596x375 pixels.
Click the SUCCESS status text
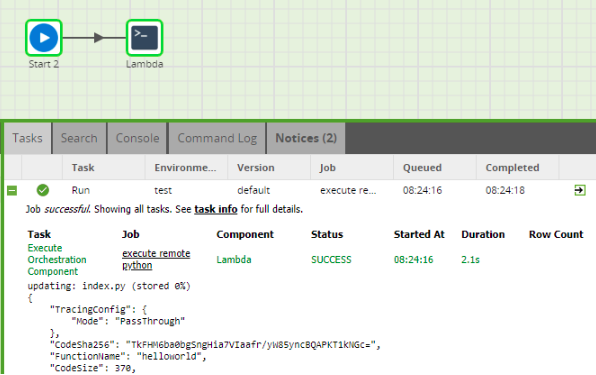tap(331, 259)
